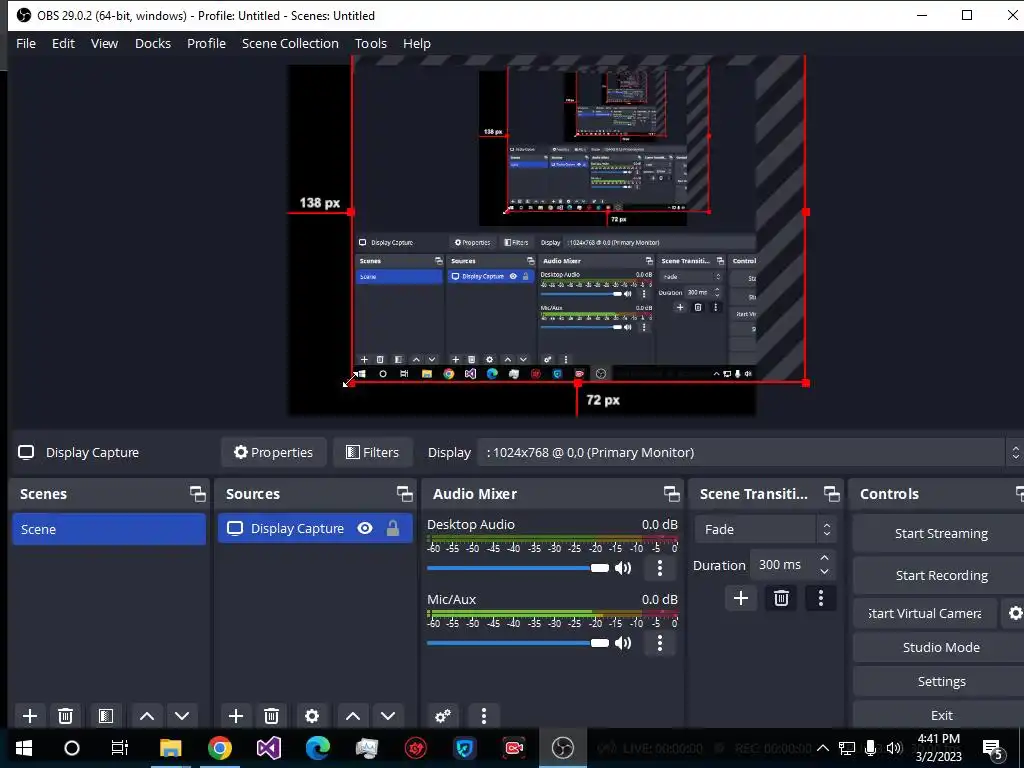Screen dimensions: 1024x768
Task: Enable Studio Mode
Action: point(940,647)
